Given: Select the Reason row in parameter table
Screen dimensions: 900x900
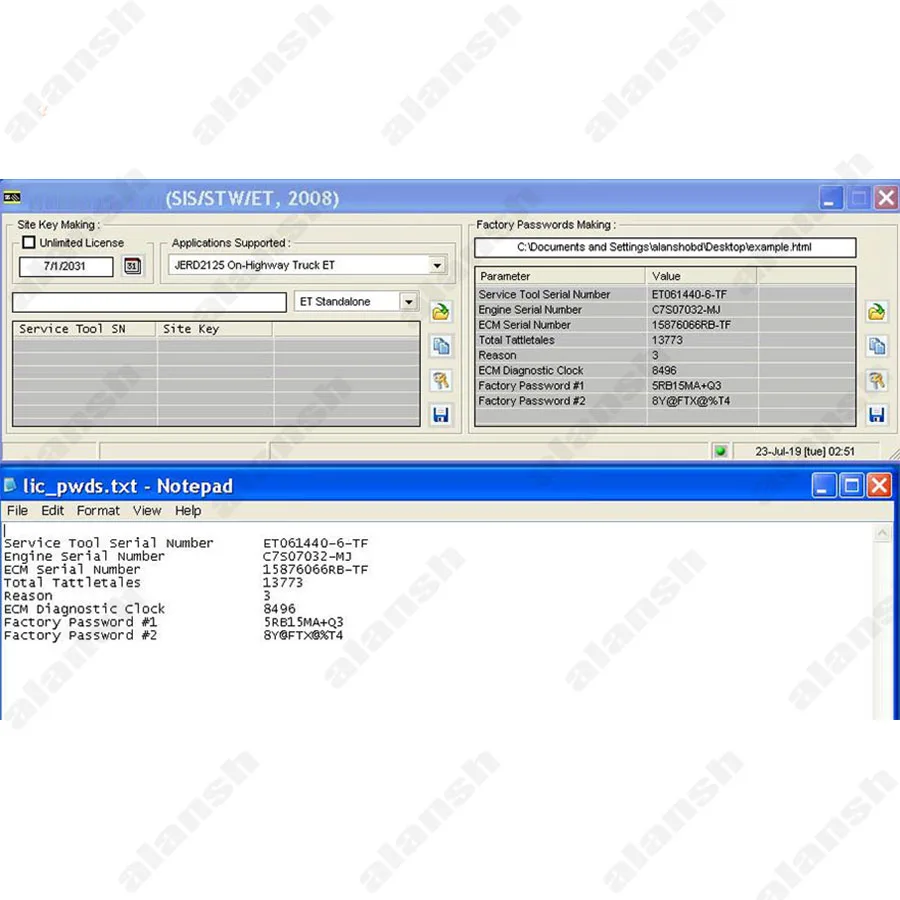Looking at the screenshot, I should point(665,355).
